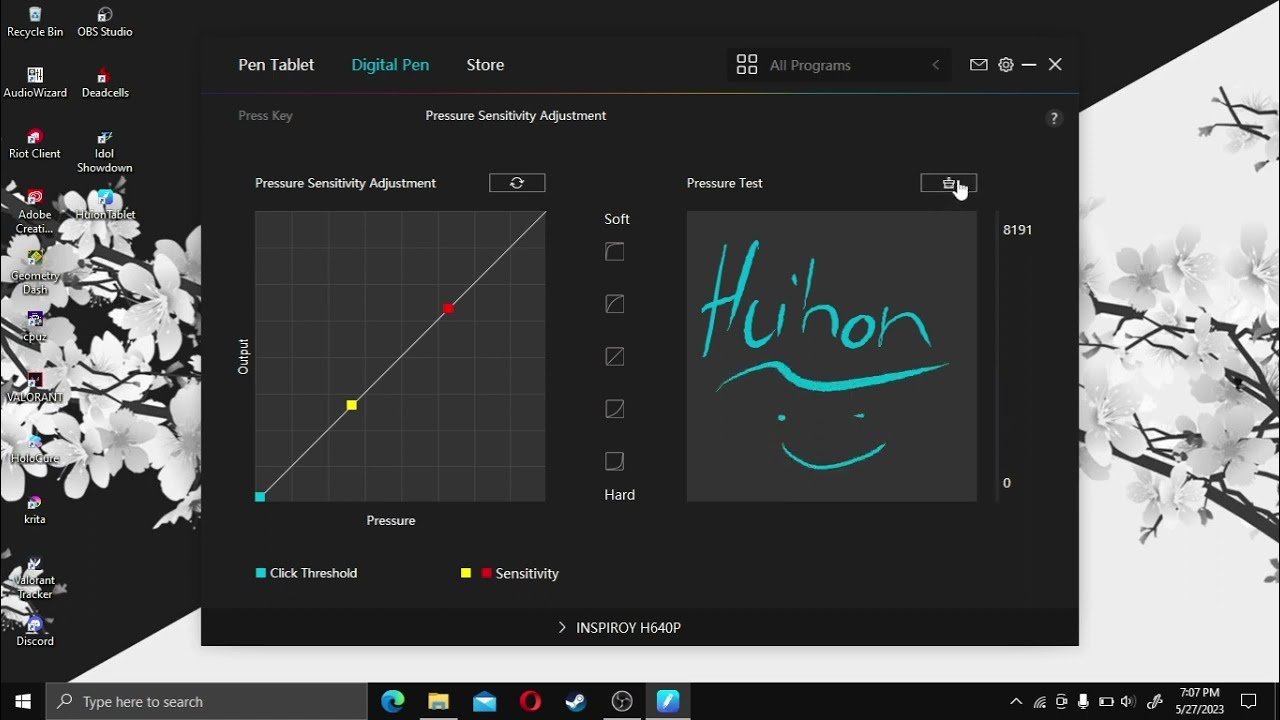Viewport: 1280px width, 720px height.
Task: Click the battery icon in system tray
Action: (x=1106, y=702)
